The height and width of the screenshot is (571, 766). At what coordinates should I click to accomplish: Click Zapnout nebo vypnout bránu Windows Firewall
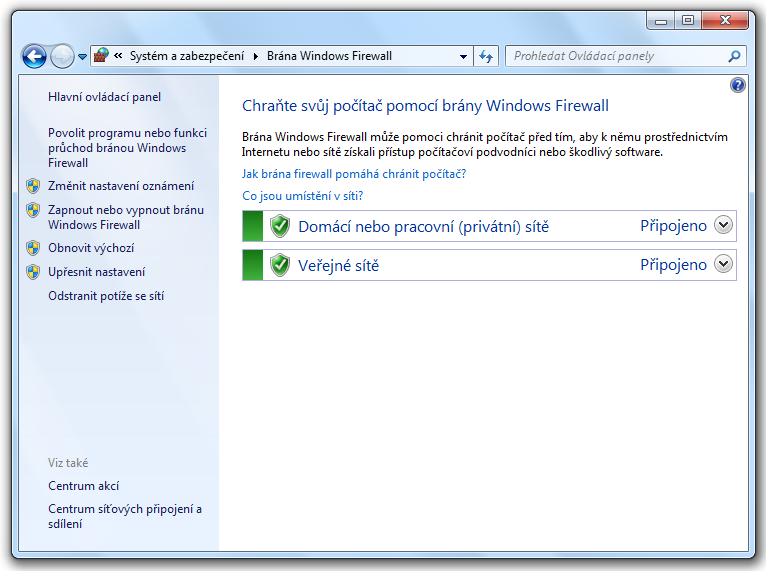click(x=126, y=217)
